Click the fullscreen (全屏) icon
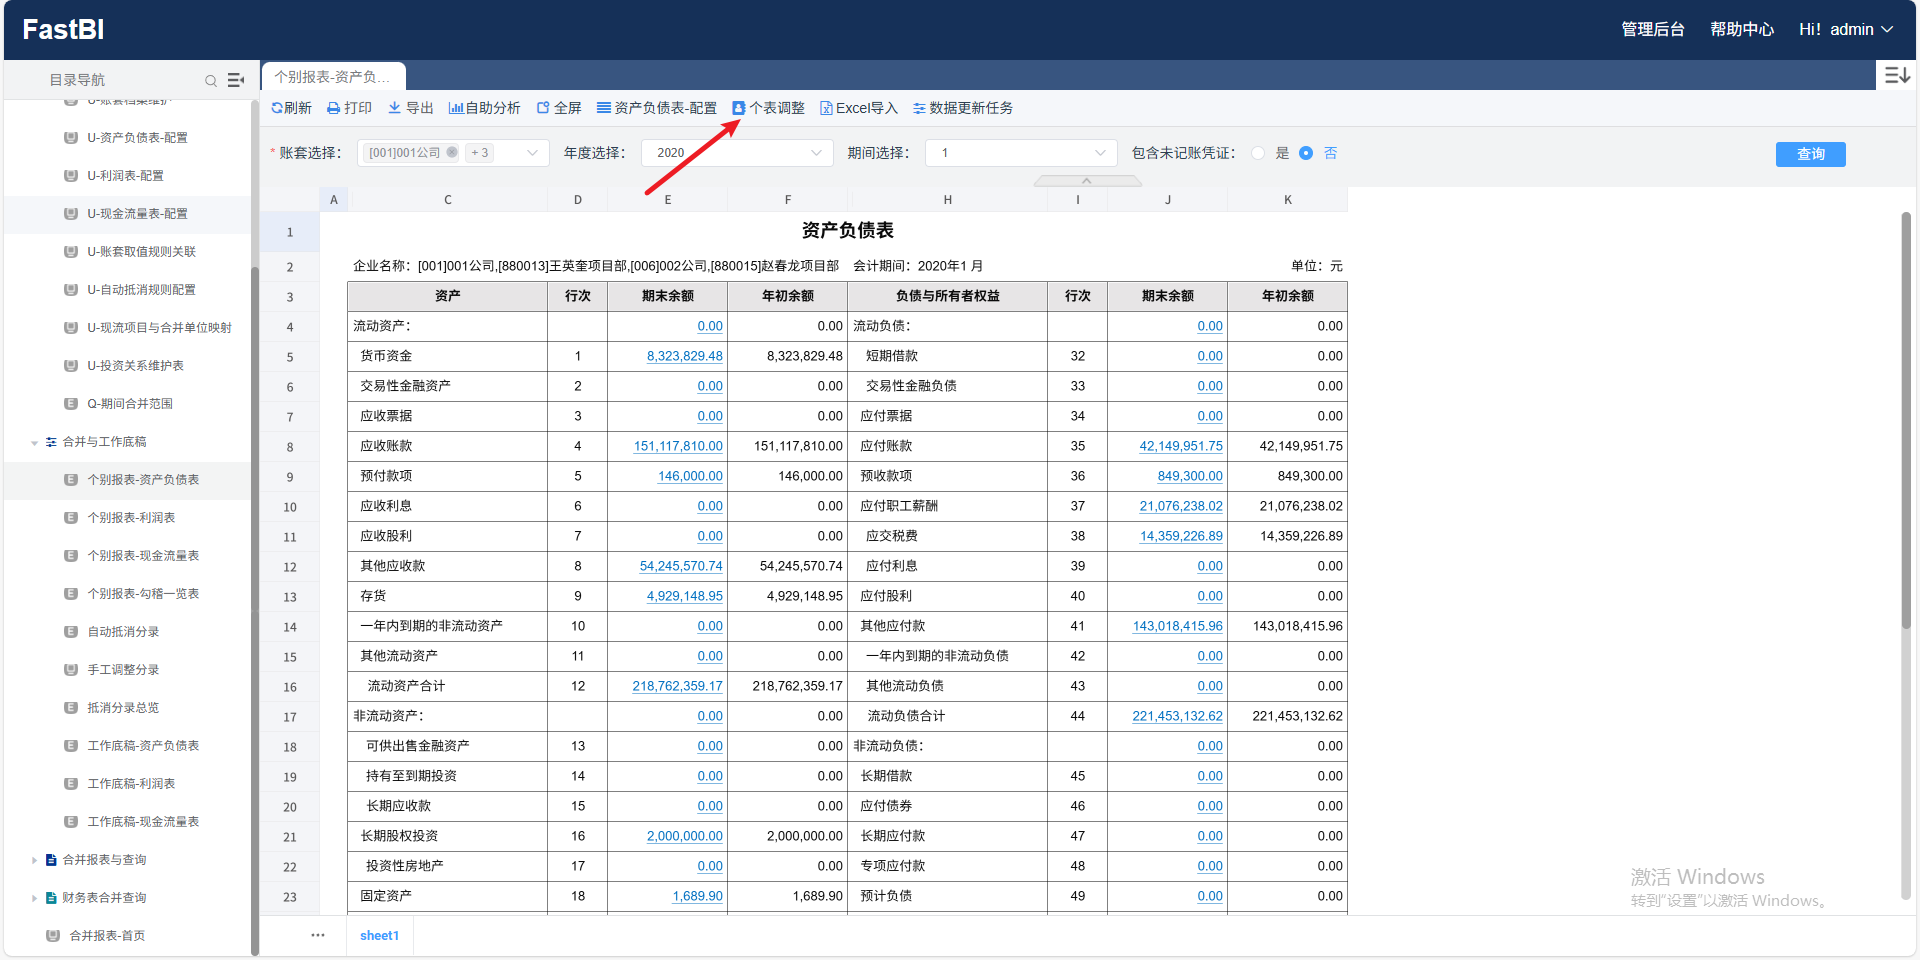Image resolution: width=1920 pixels, height=960 pixels. (x=543, y=108)
